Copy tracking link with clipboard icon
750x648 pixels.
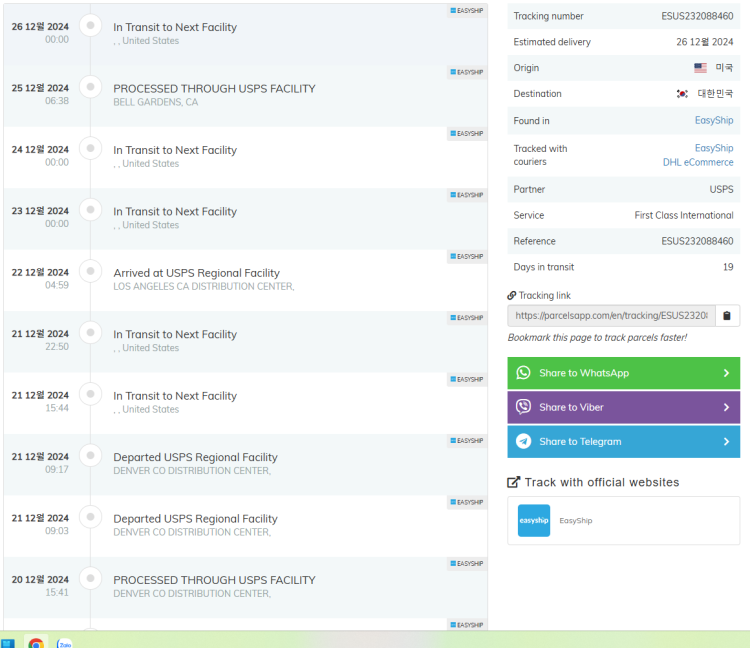pos(727,316)
